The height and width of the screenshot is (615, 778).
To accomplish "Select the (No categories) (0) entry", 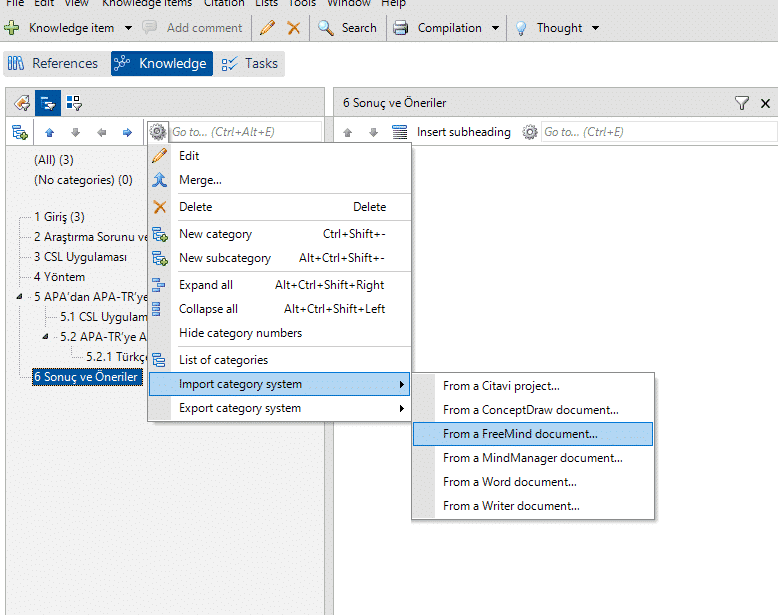I will click(x=83, y=180).
